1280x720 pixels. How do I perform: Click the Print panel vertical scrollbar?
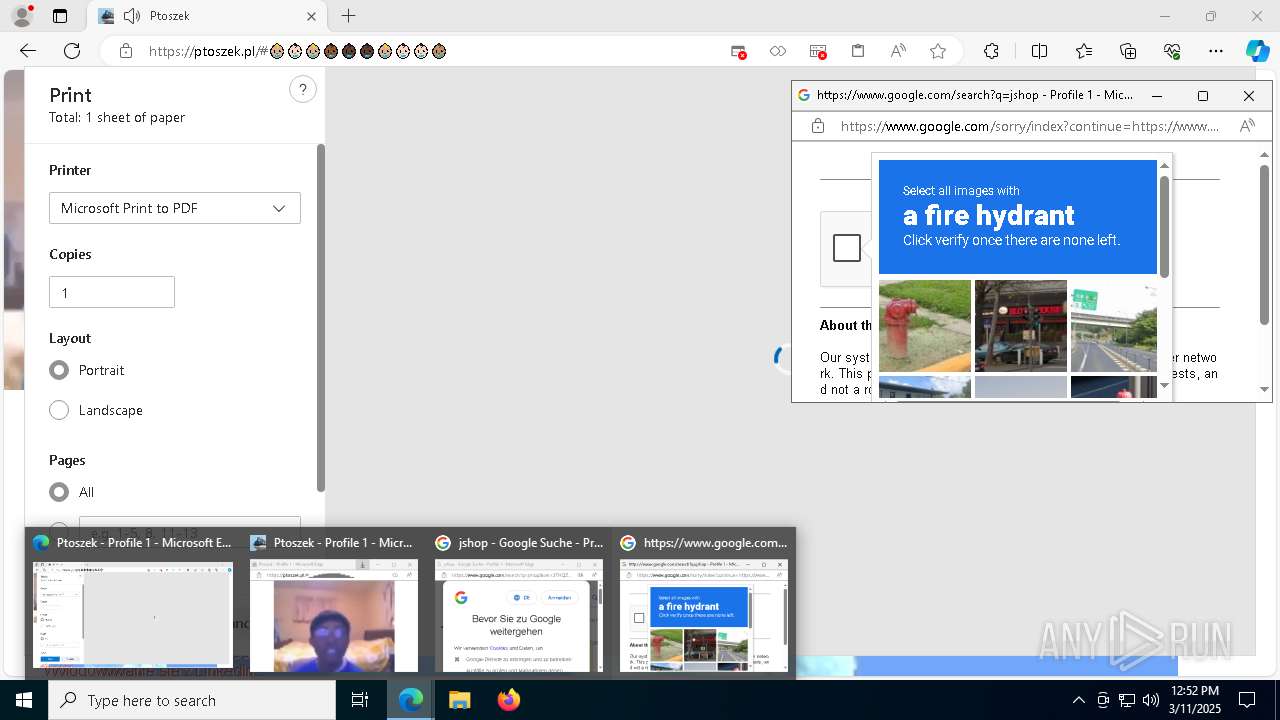pos(321,318)
